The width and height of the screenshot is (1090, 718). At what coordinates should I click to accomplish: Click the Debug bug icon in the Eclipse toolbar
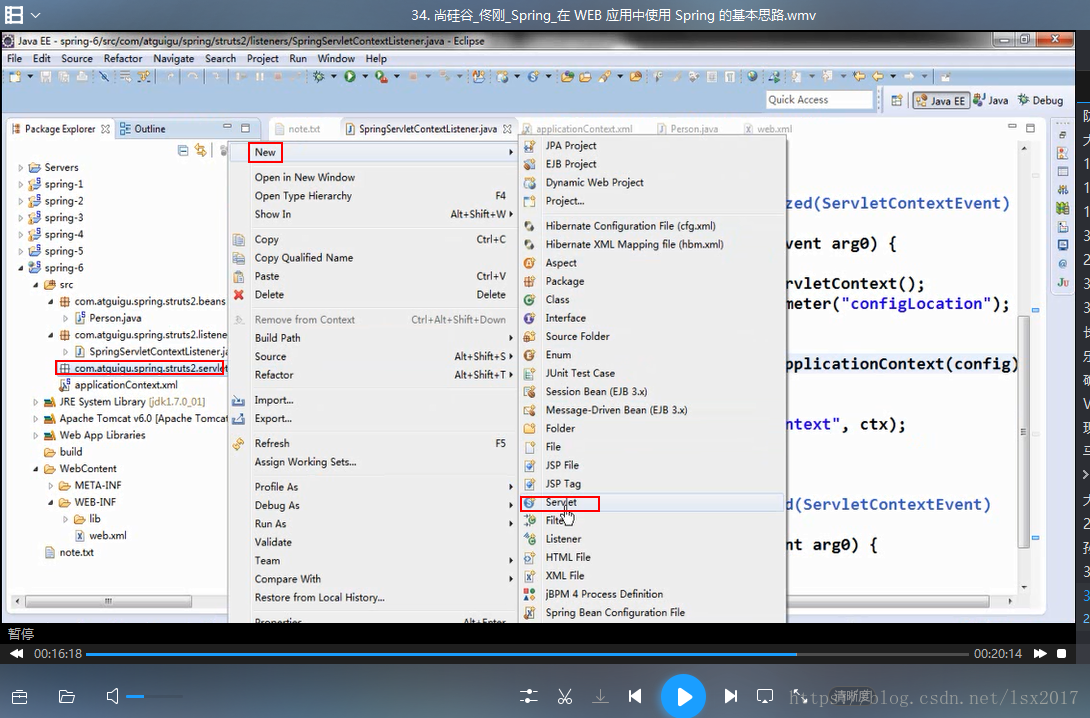click(318, 76)
